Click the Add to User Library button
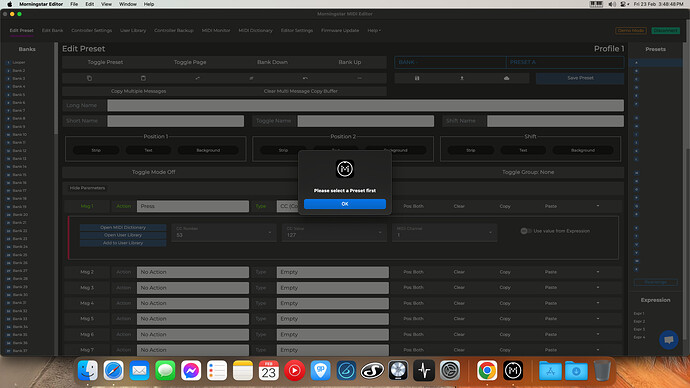This screenshot has height=388, width=690. pos(123,243)
